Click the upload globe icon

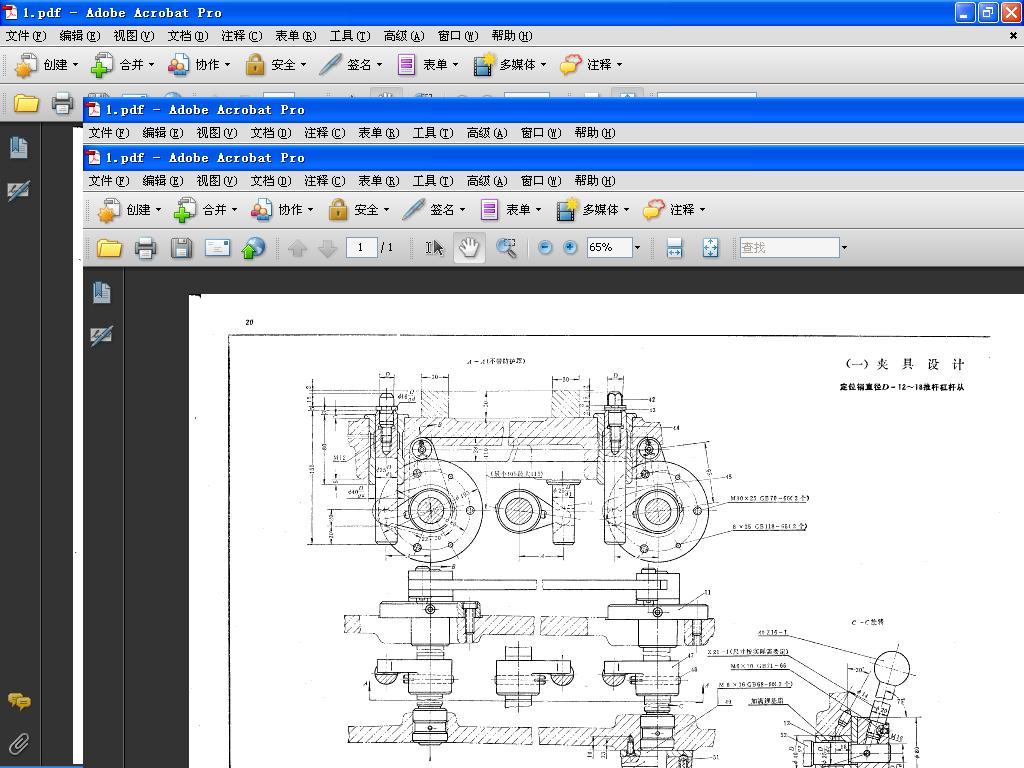pos(254,248)
